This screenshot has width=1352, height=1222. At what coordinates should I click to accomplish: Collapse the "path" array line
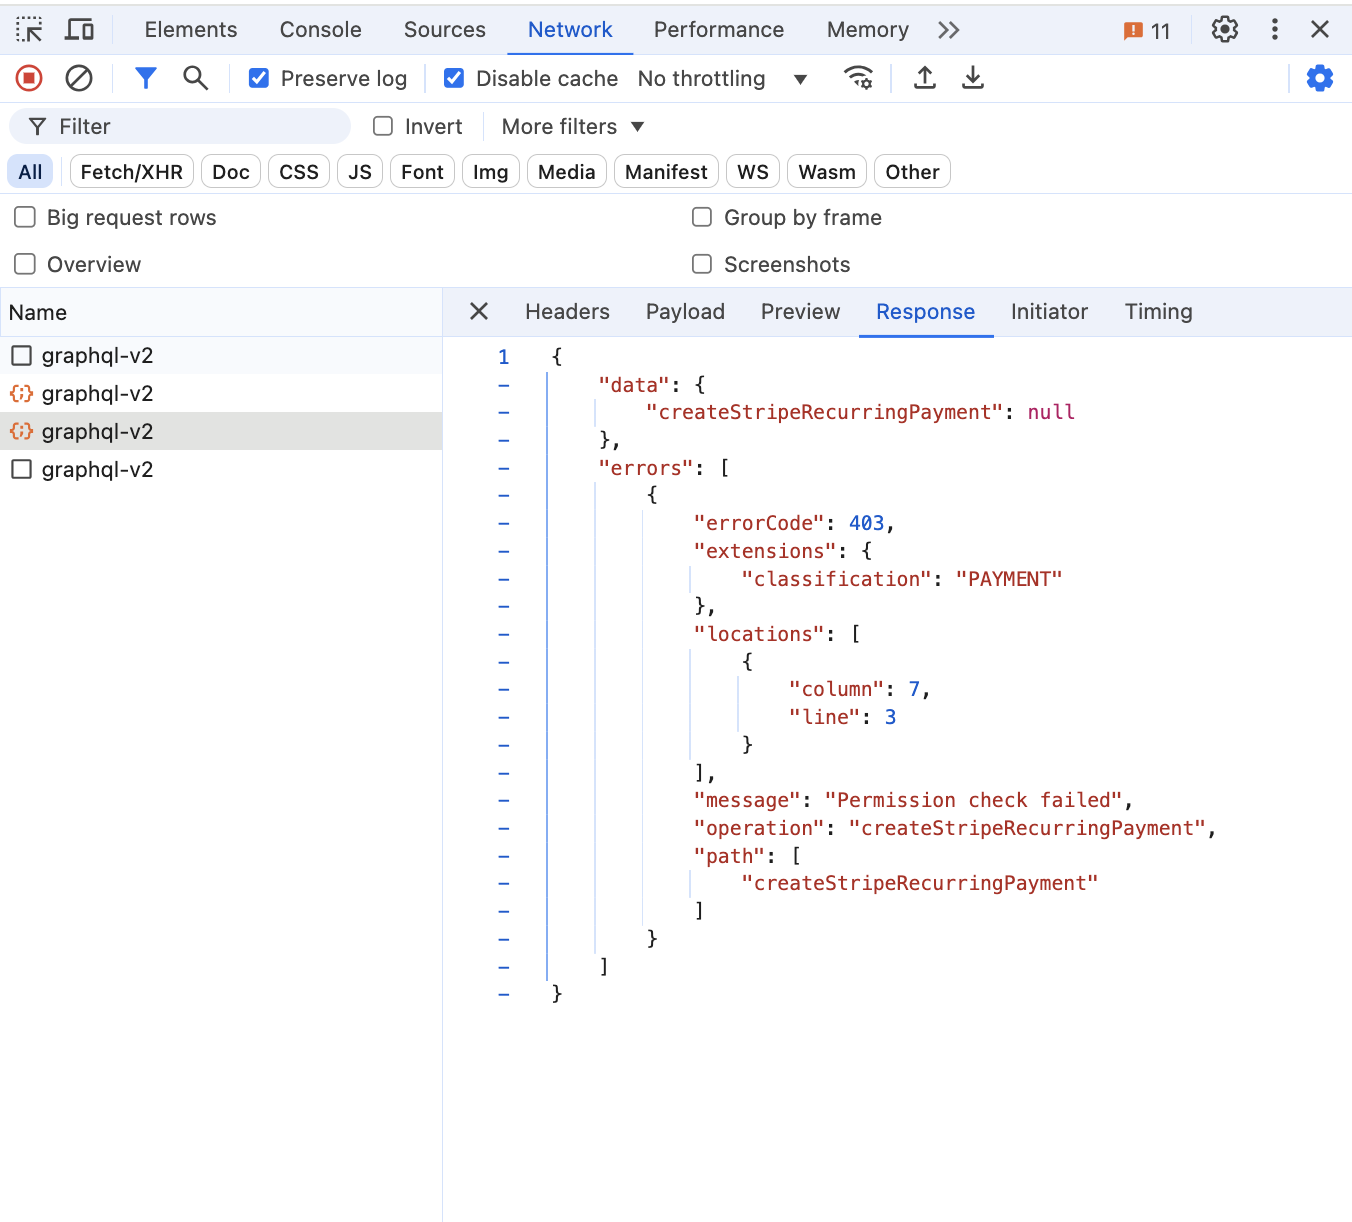[x=504, y=856]
